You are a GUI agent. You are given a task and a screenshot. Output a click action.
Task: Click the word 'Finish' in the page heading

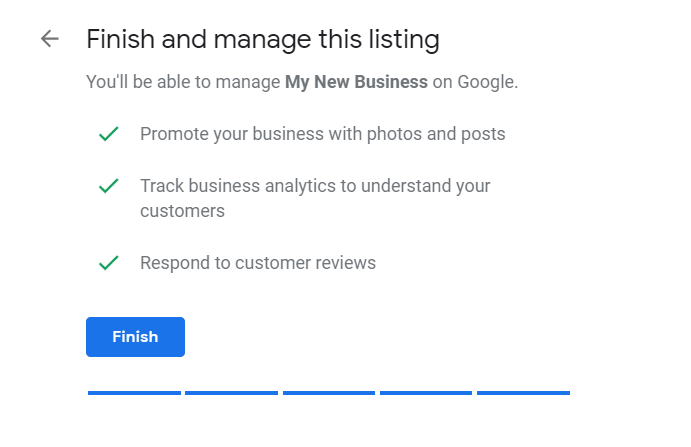click(x=116, y=40)
